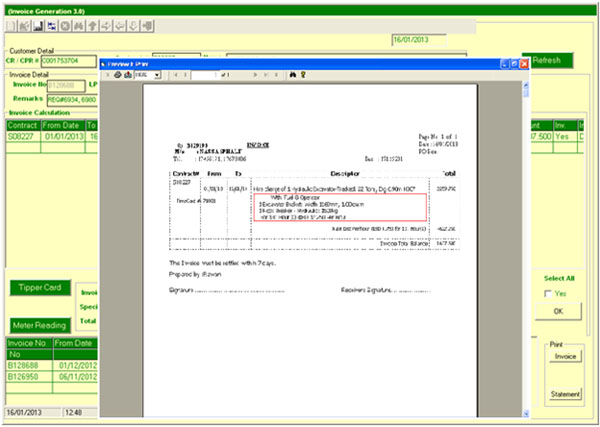
Task: Click the page number field in preview toolbar
Action: pyautogui.click(x=204, y=75)
